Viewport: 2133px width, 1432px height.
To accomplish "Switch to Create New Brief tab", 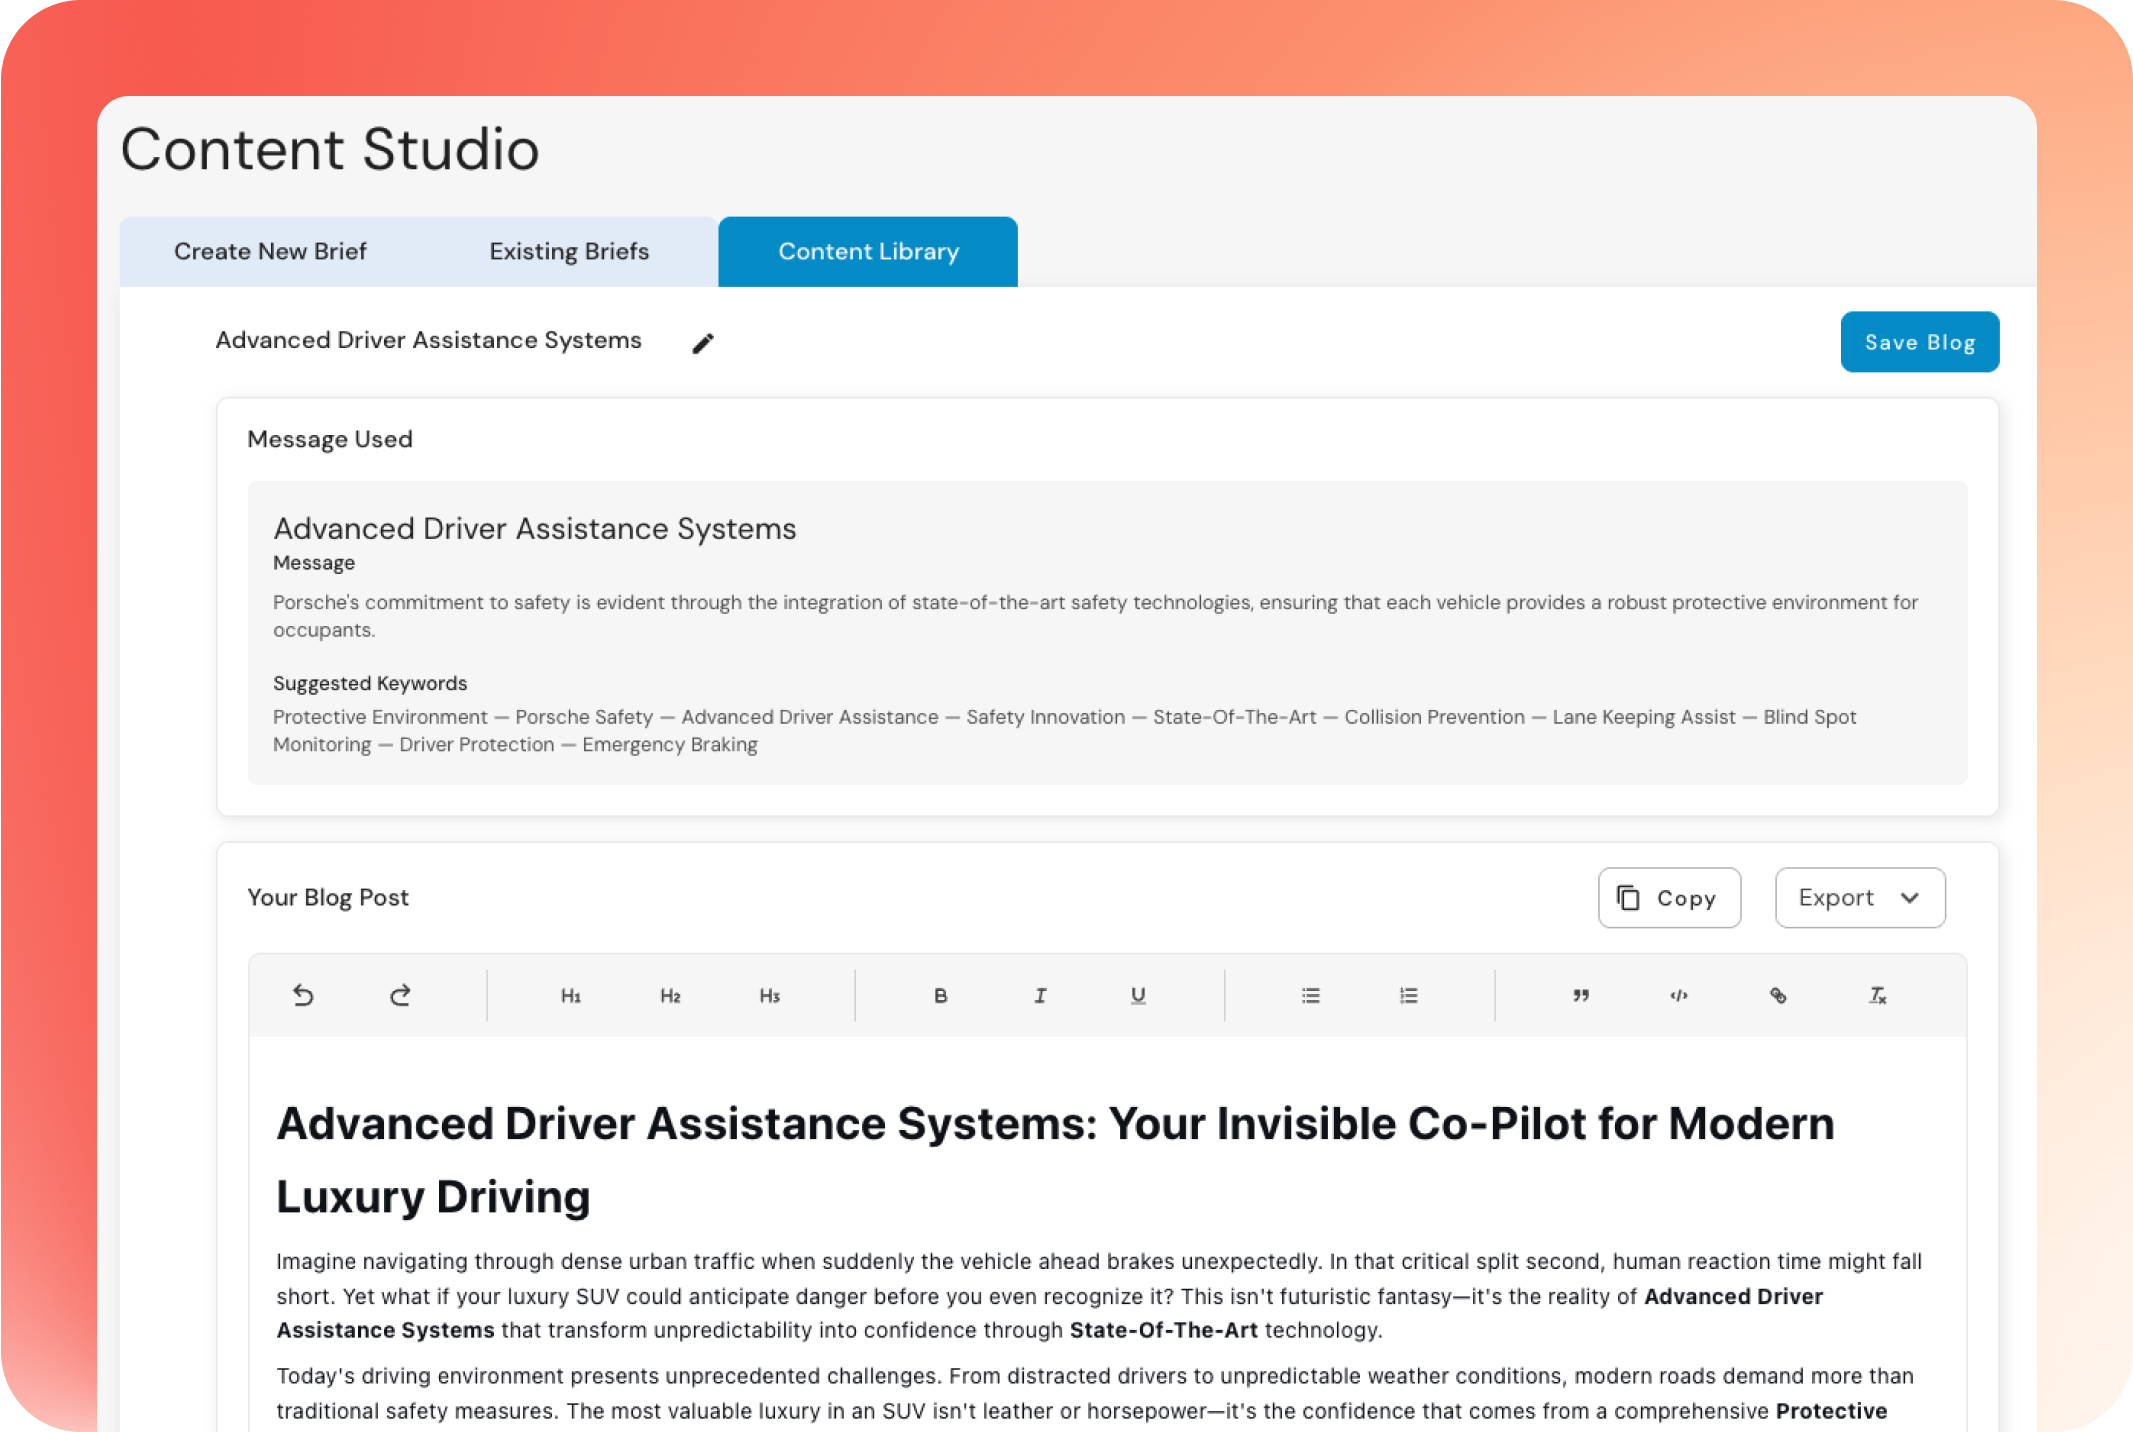I will pos(270,252).
